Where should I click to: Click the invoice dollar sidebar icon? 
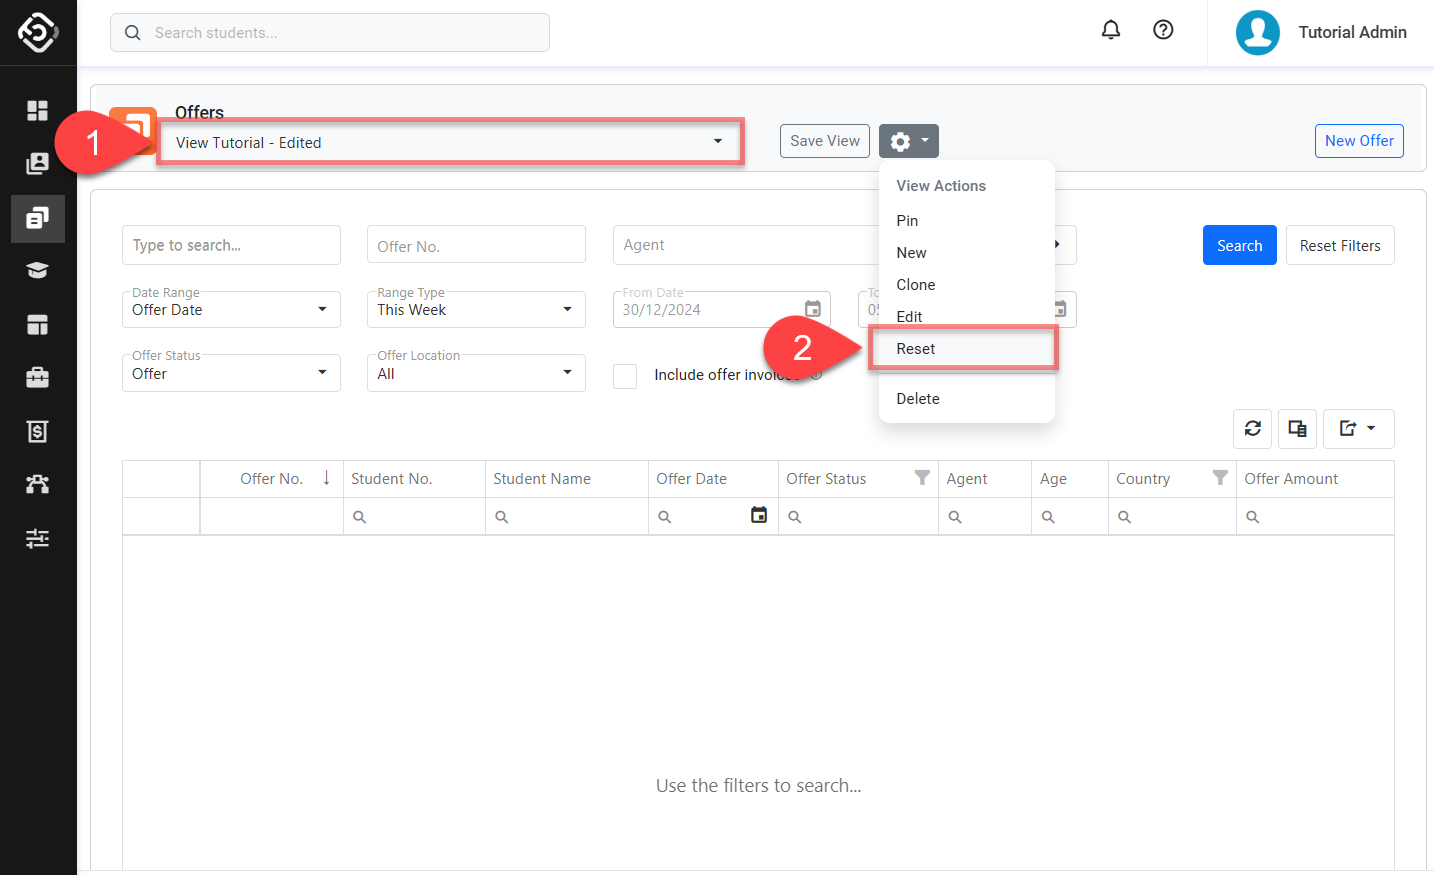click(37, 431)
